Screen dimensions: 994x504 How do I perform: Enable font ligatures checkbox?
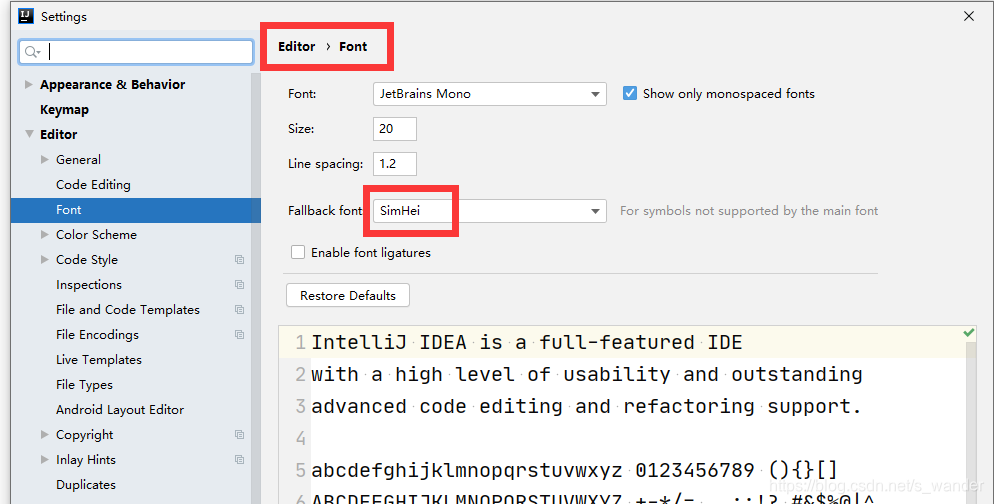(x=298, y=252)
